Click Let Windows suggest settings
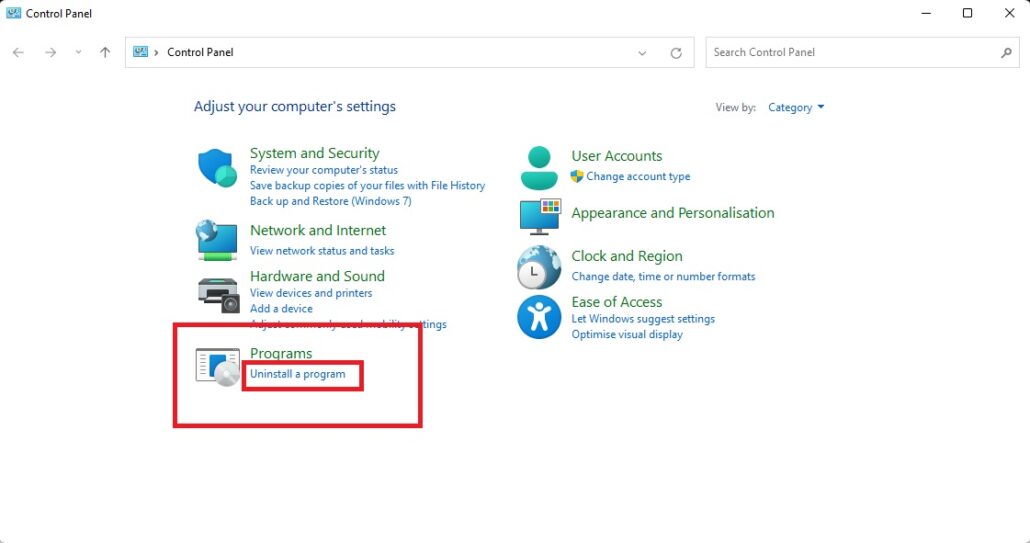The width and height of the screenshot is (1030, 543). coord(643,319)
